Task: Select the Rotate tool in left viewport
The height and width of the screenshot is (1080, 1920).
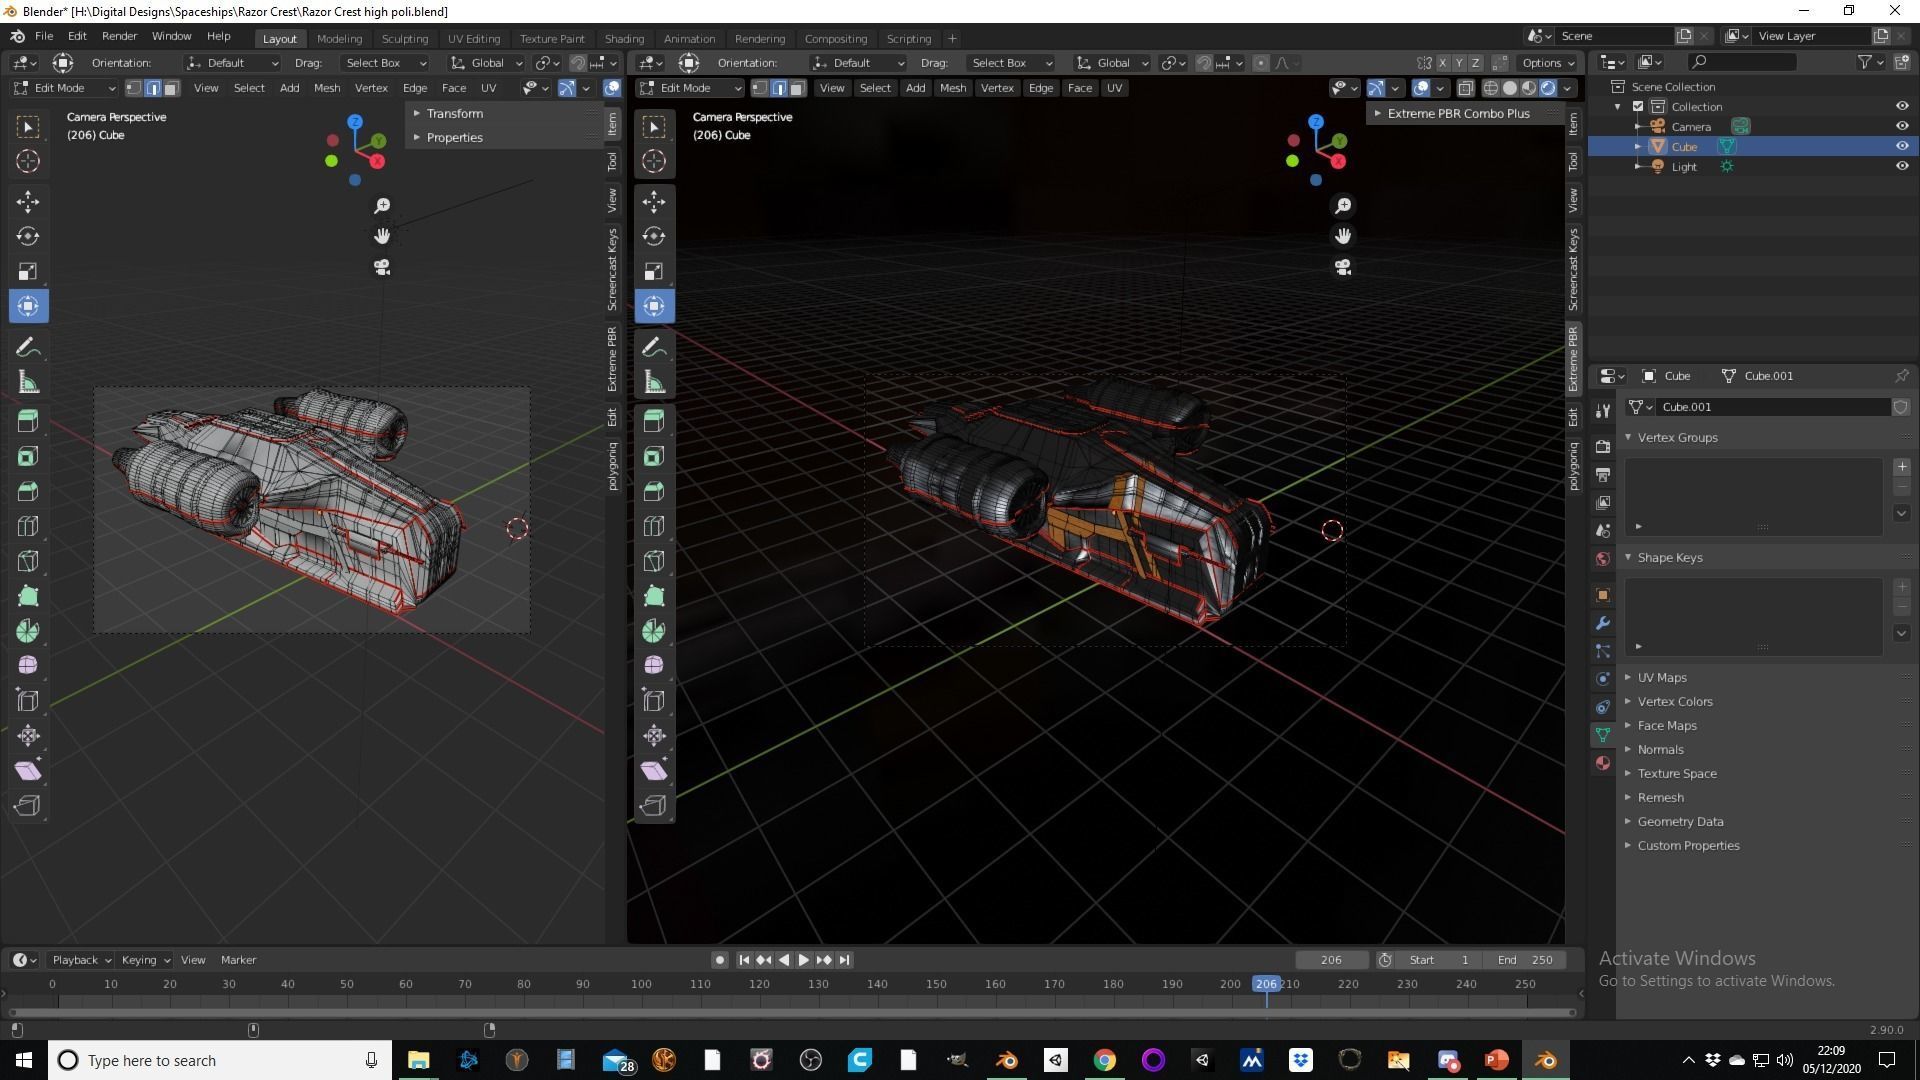Action: 28,236
